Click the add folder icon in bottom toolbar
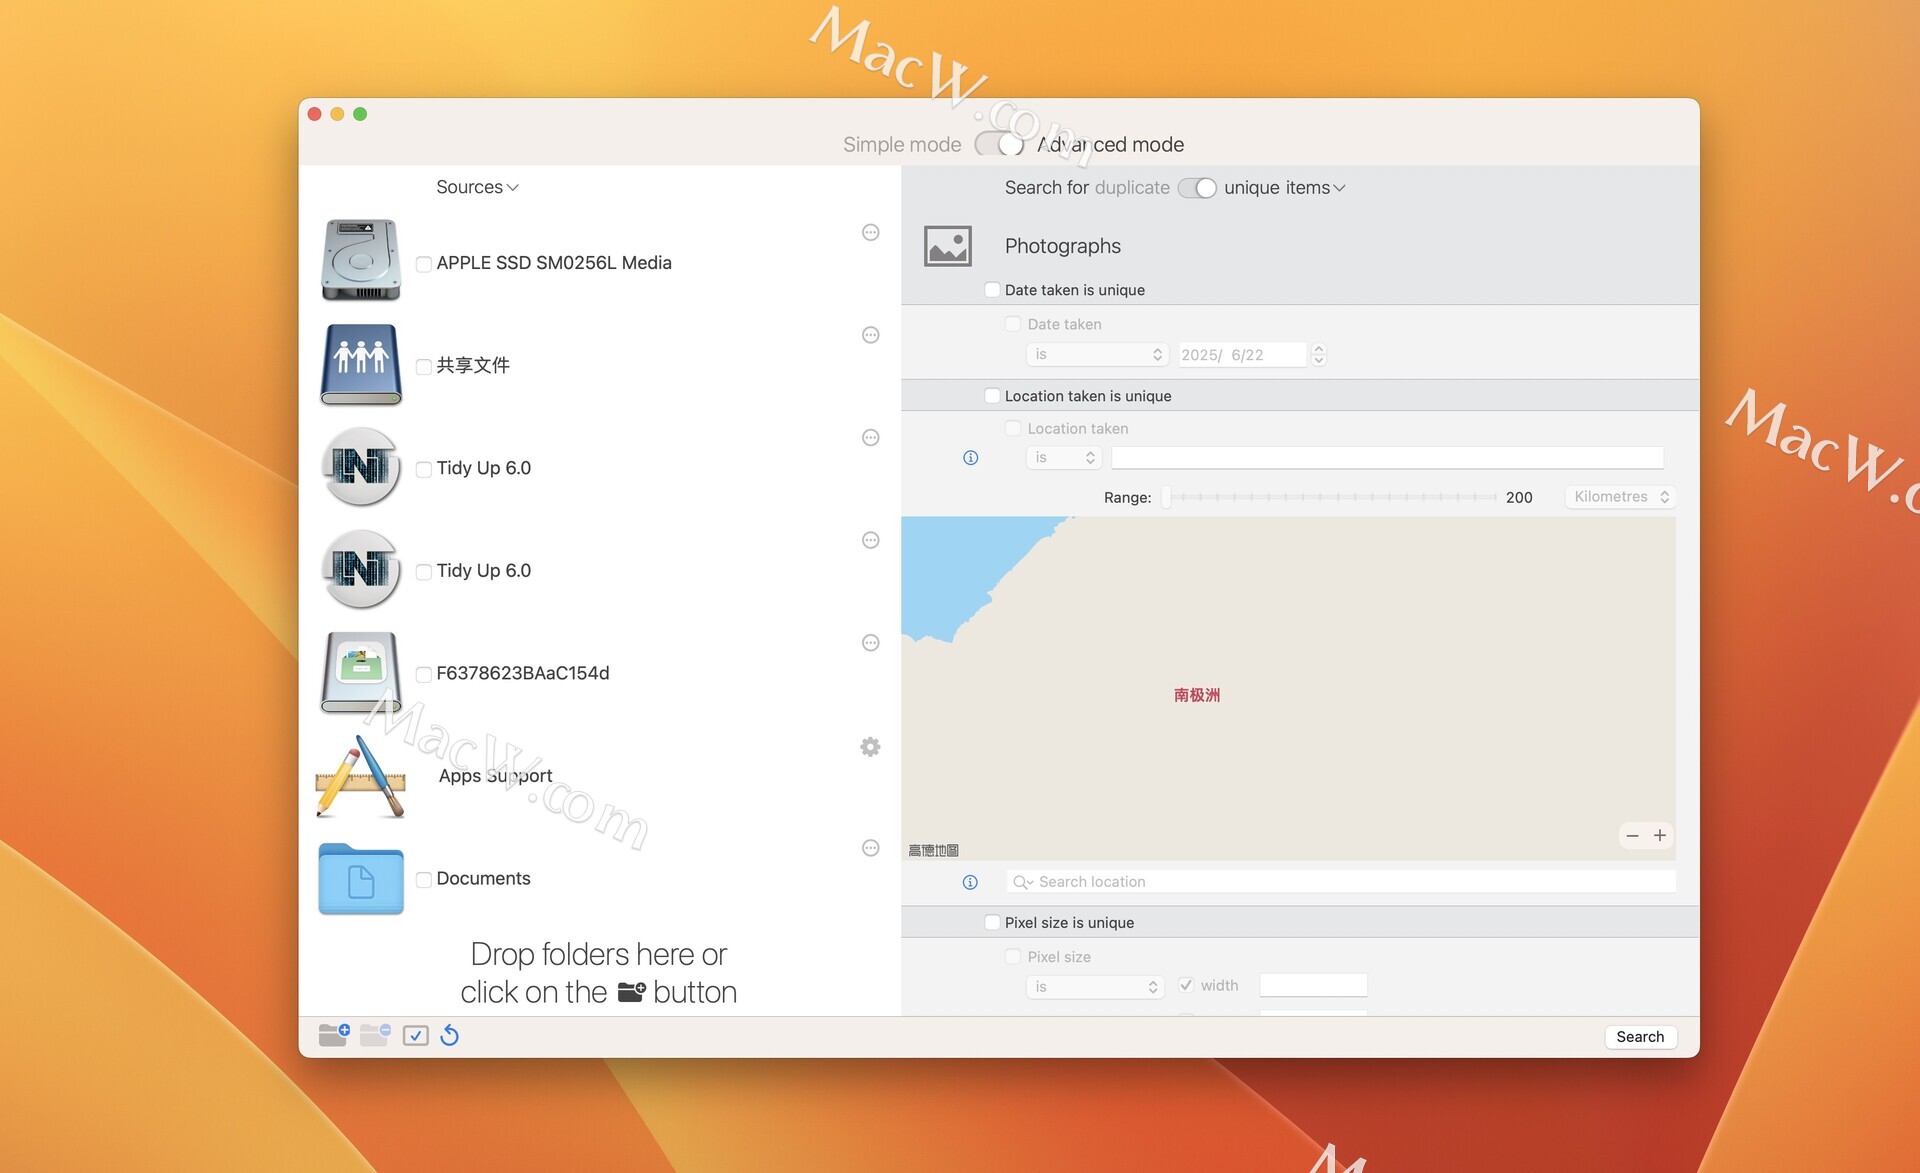Viewport: 1920px width, 1173px height. pos(333,1035)
